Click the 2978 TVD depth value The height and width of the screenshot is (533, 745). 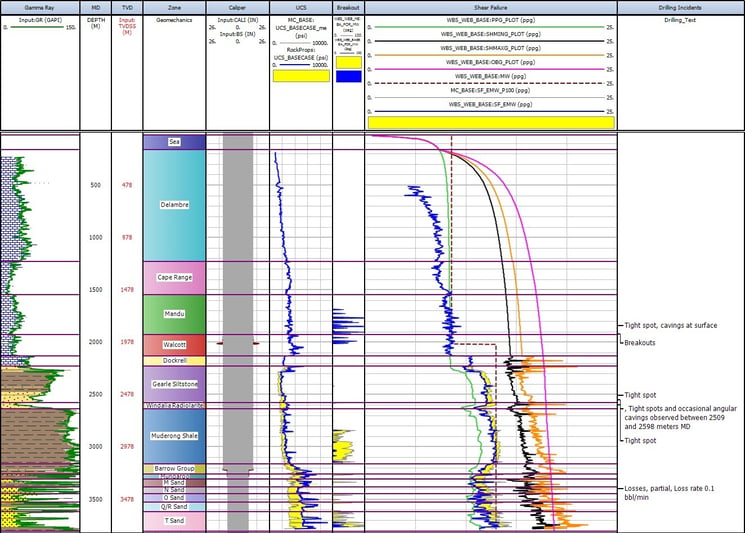(x=127, y=447)
